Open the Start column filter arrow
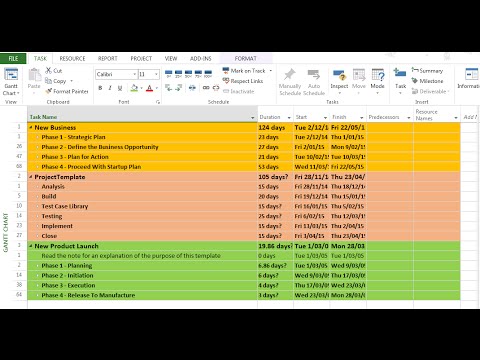The height and width of the screenshot is (360, 480). (x=325, y=117)
